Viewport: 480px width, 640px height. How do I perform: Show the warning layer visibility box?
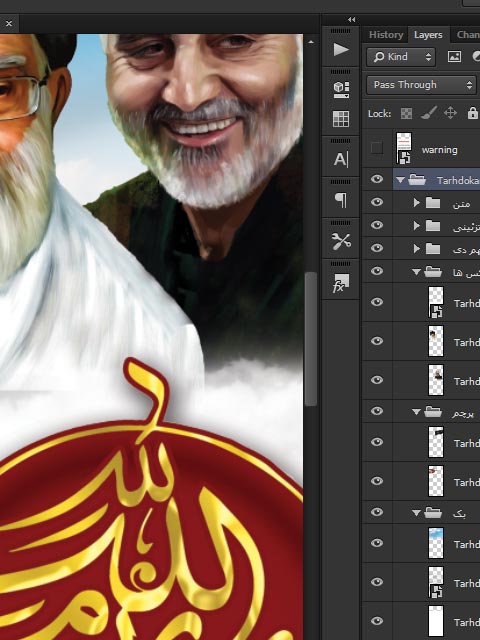coord(377,148)
